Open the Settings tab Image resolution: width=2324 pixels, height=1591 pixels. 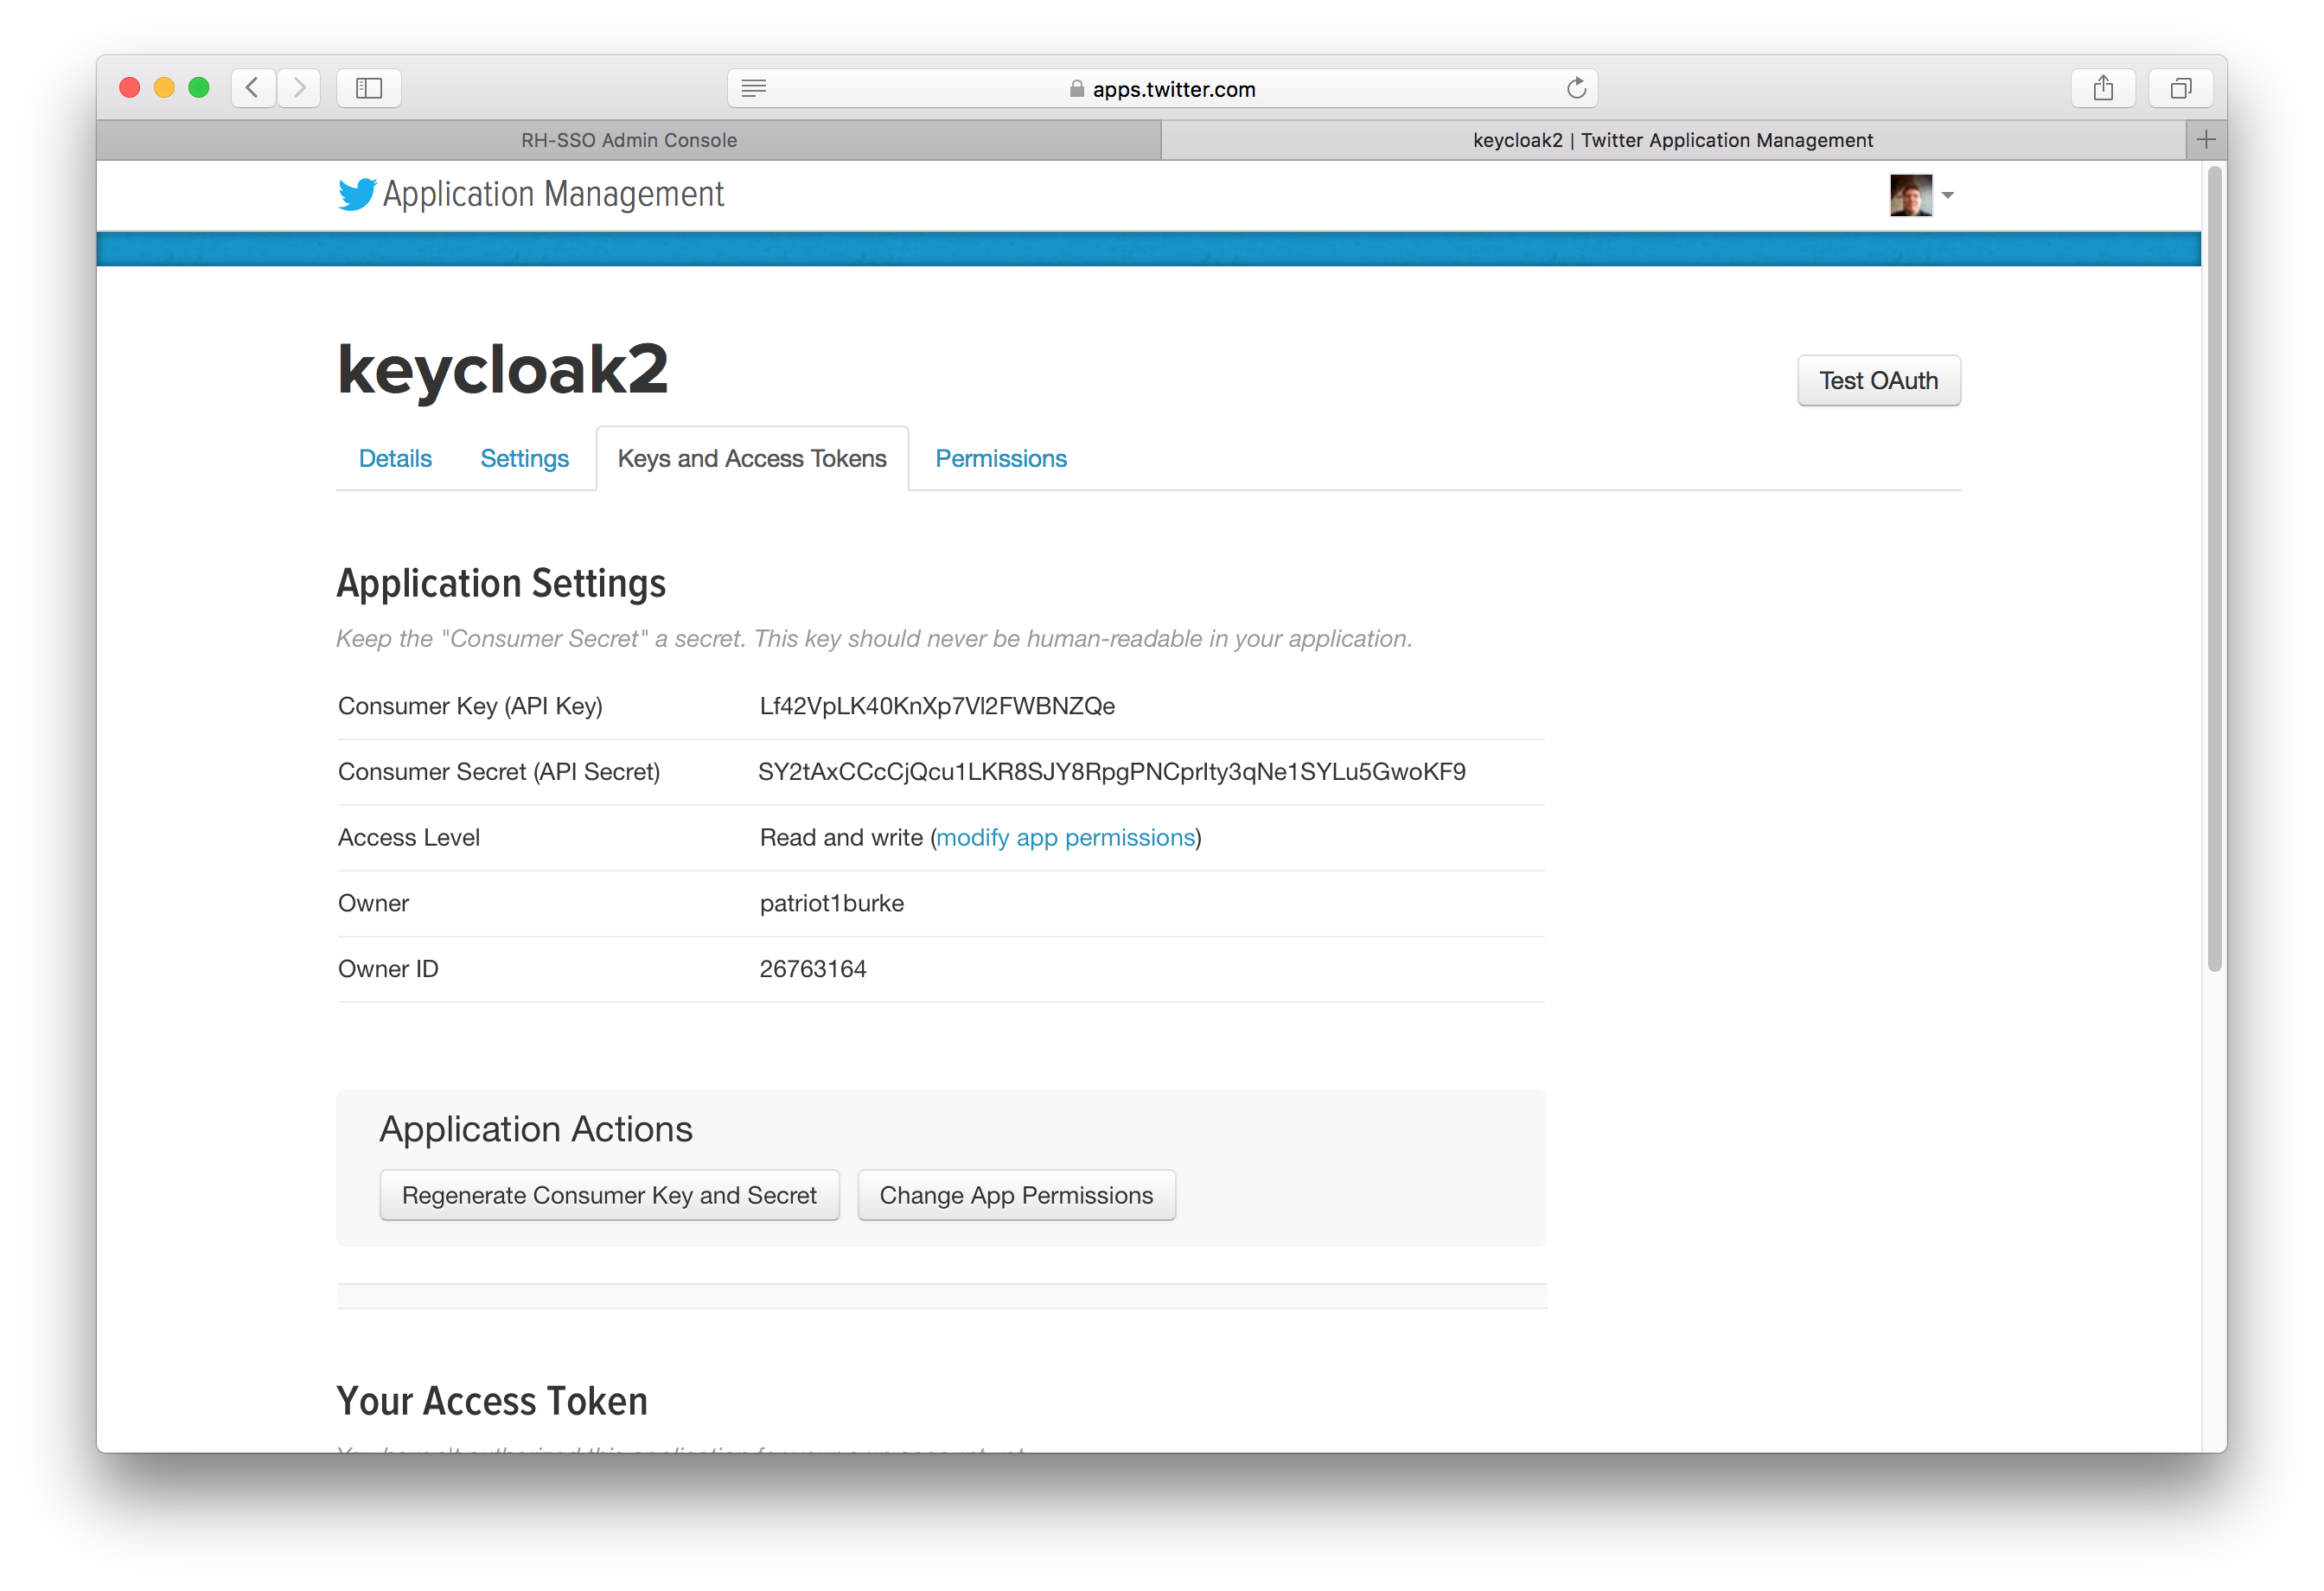point(524,458)
